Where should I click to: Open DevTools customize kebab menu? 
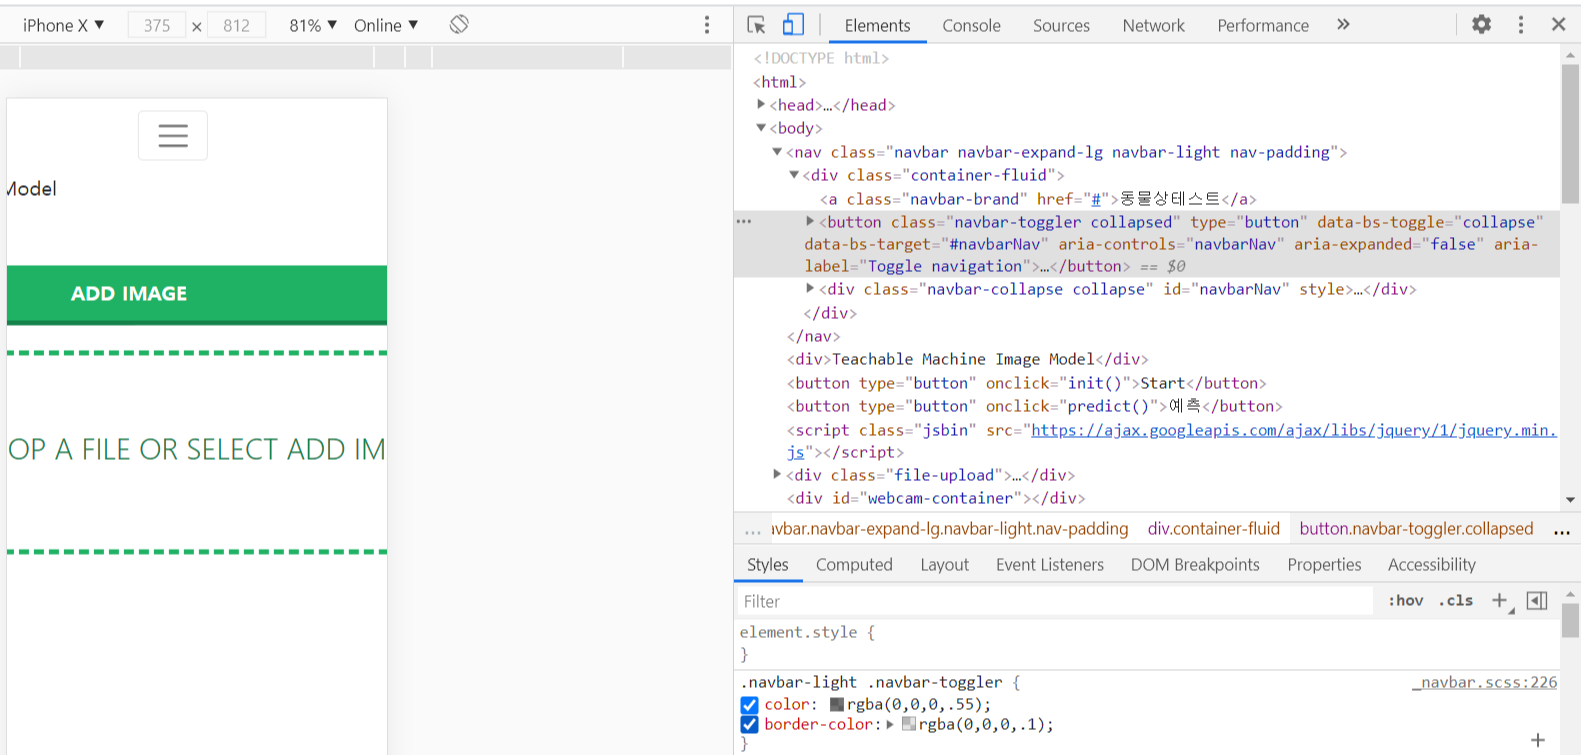(x=1521, y=25)
